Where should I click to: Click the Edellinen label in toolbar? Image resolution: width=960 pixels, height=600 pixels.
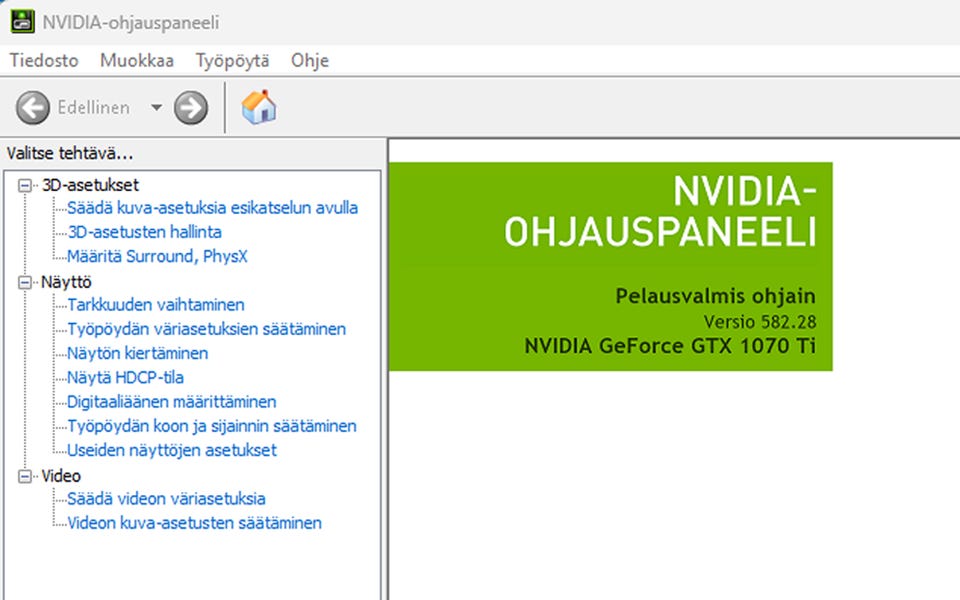[94, 108]
